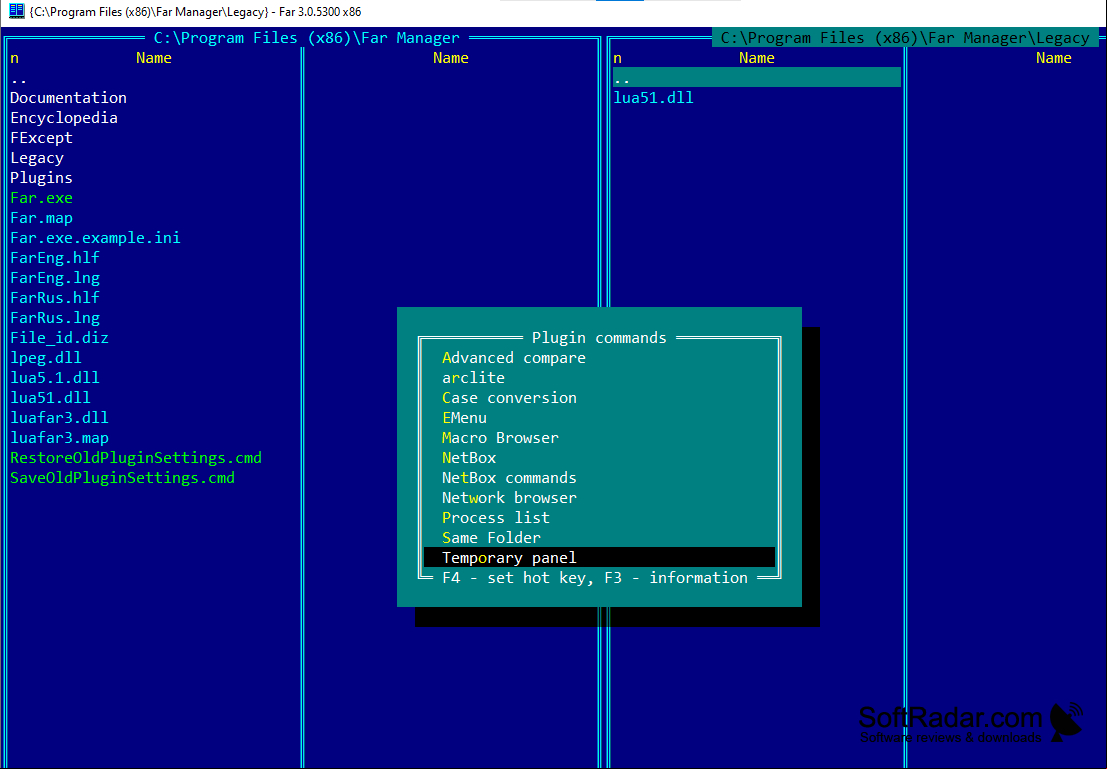Click the first Name column header in right panel
The width and height of the screenshot is (1107, 769).
(757, 58)
